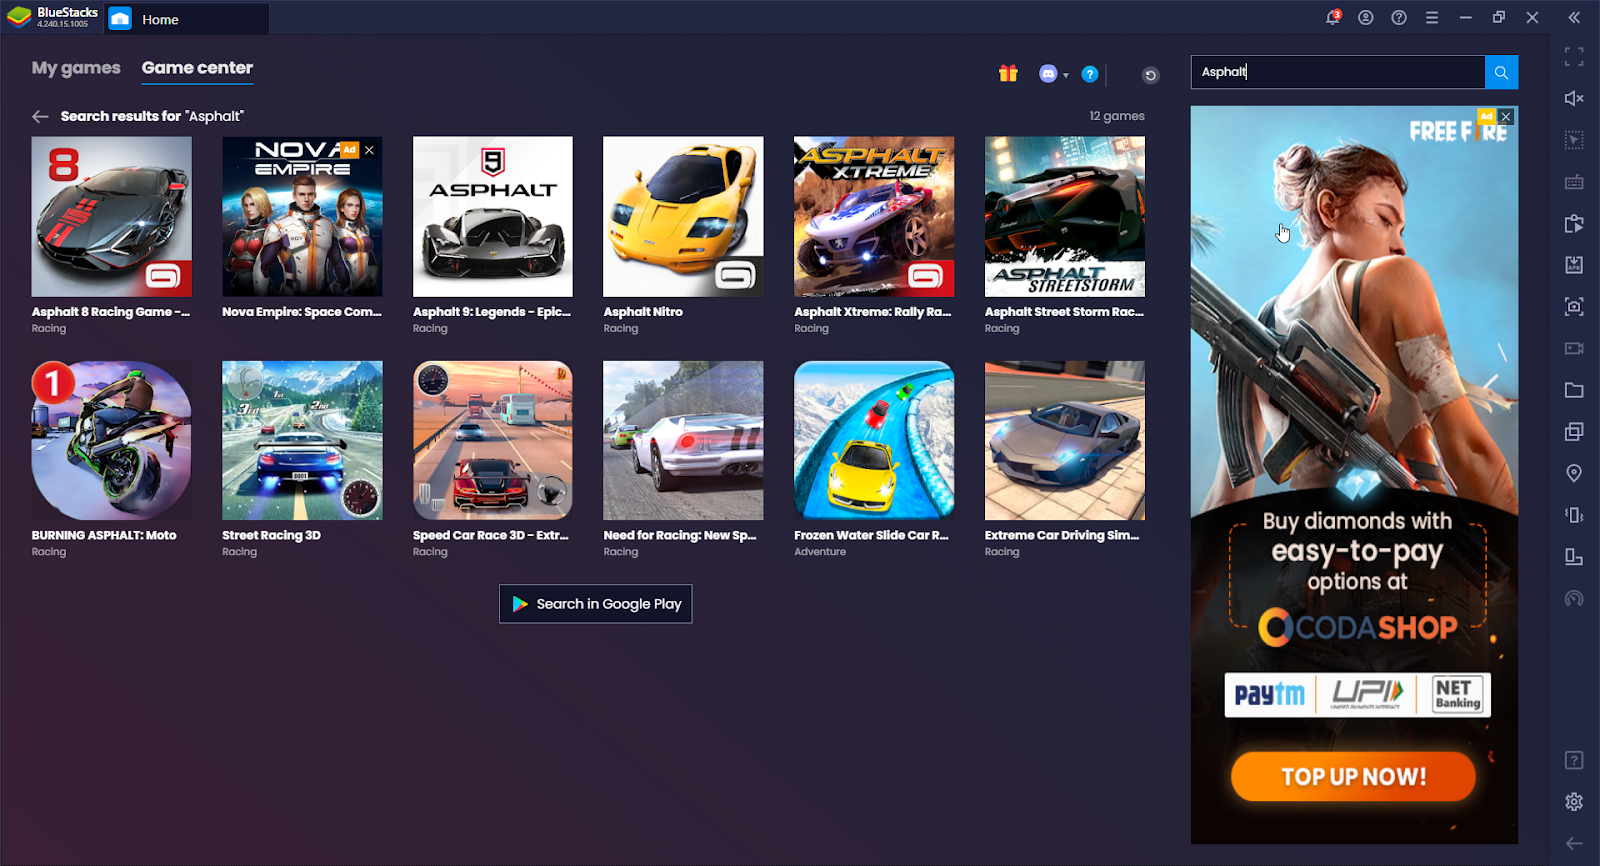This screenshot has width=1600, height=866.
Task: Click the install APK icon
Action: [x=1574, y=265]
